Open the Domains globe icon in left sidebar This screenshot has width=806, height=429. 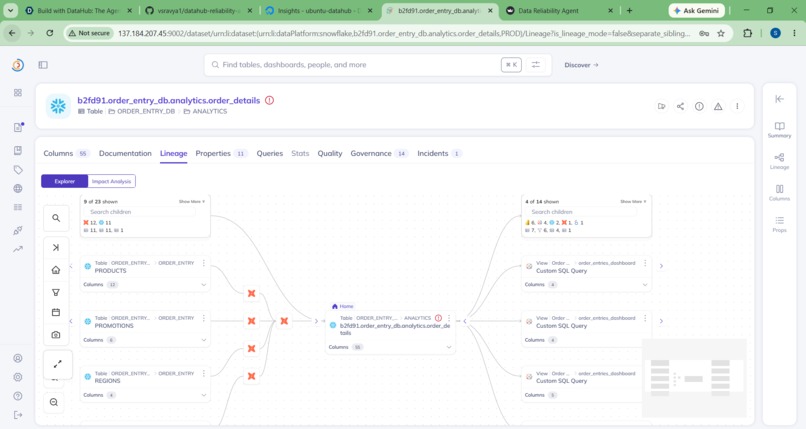tap(18, 188)
